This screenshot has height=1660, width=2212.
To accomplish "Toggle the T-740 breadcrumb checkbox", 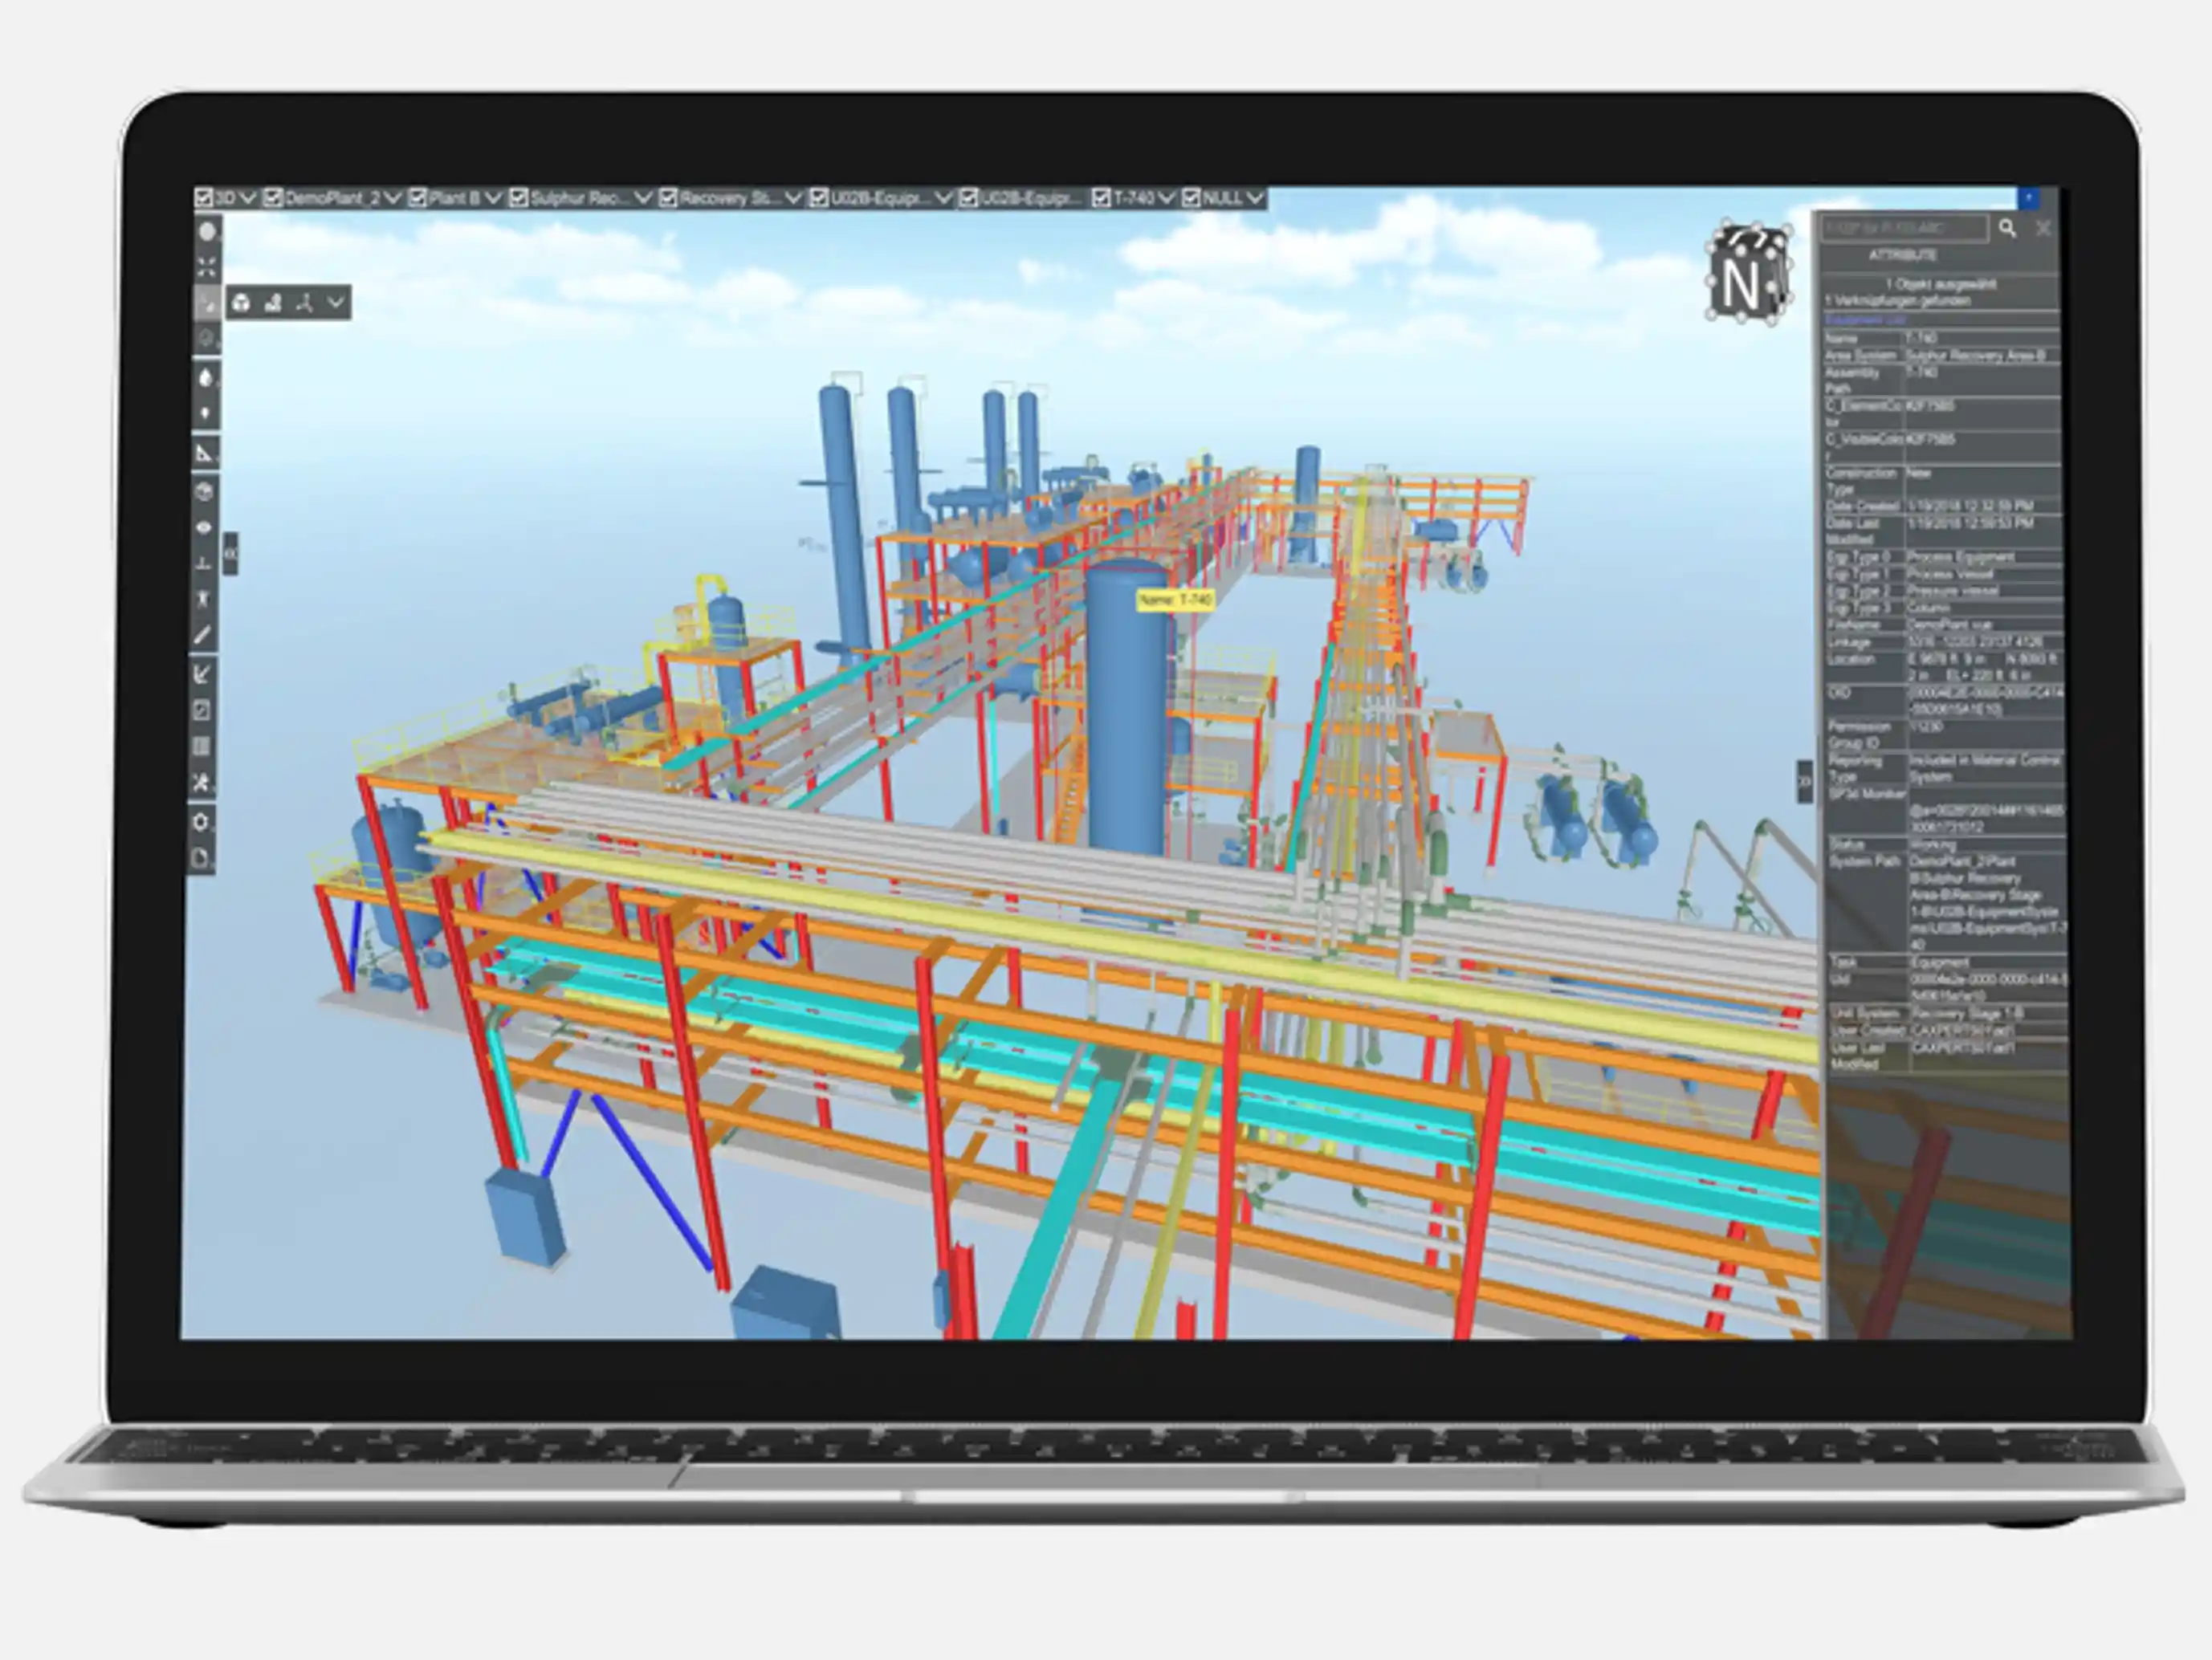I will (x=1102, y=198).
